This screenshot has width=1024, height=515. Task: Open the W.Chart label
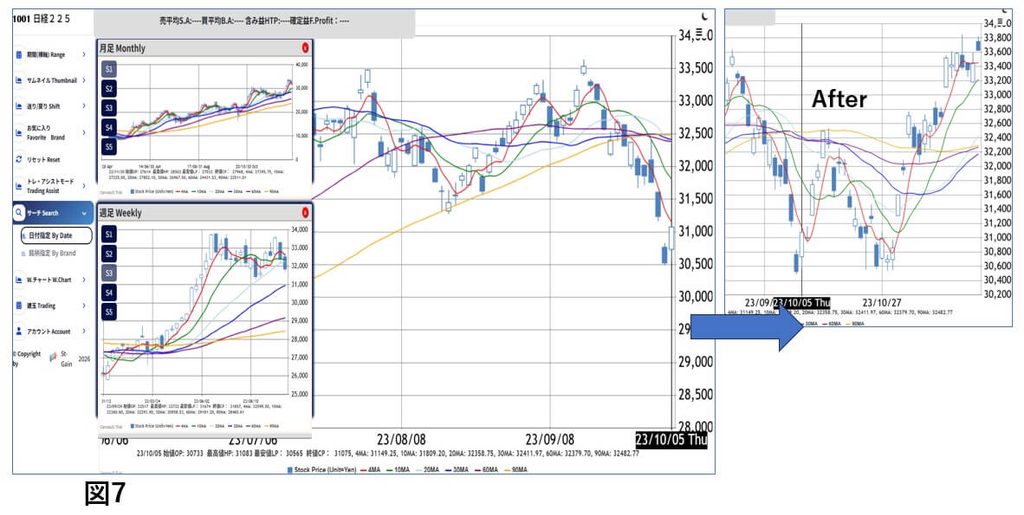point(49,279)
